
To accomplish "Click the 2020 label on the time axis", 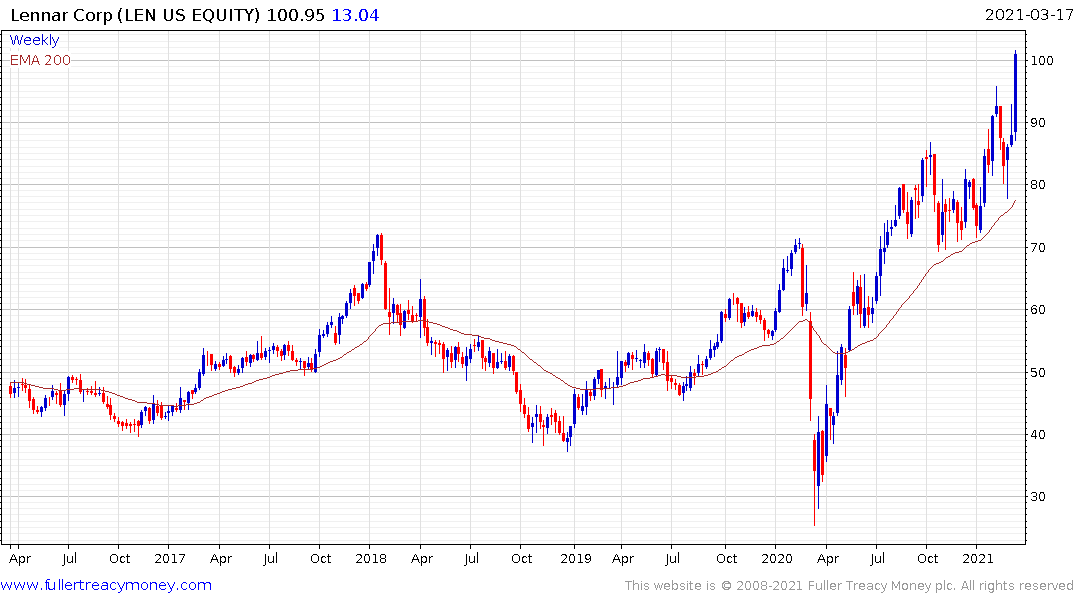I will [x=777, y=558].
